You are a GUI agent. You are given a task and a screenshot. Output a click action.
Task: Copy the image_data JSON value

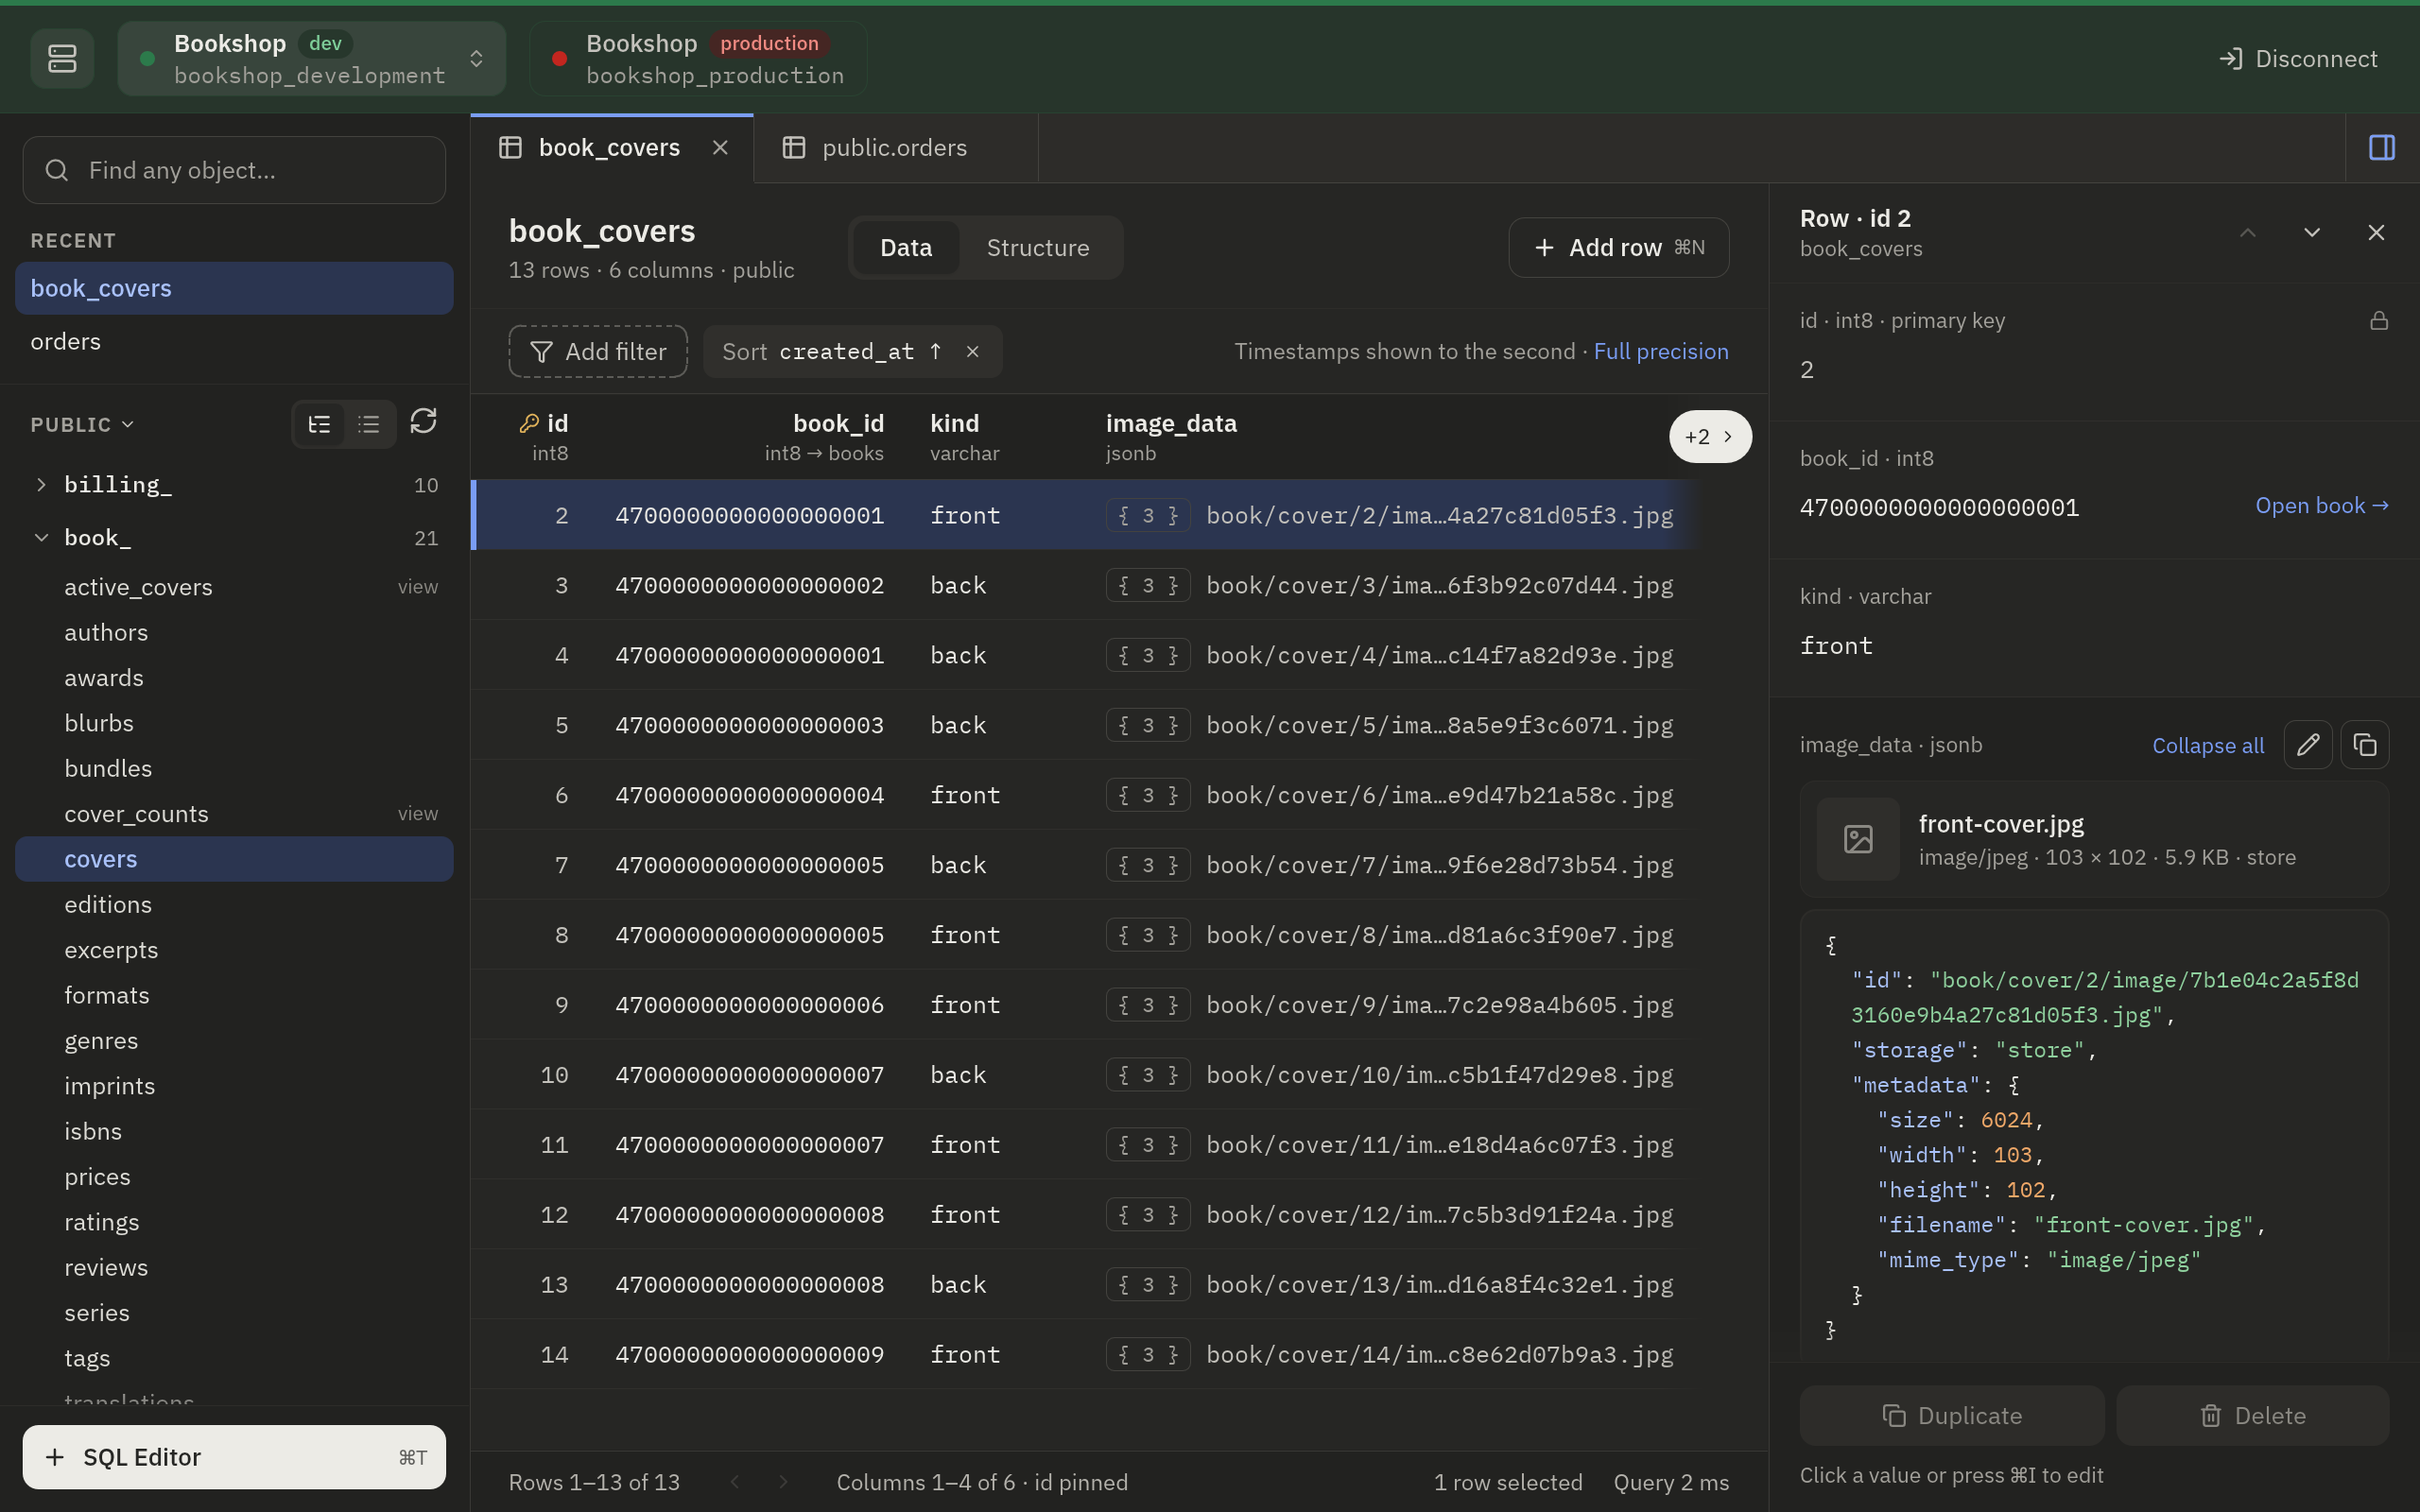pyautogui.click(x=2365, y=745)
